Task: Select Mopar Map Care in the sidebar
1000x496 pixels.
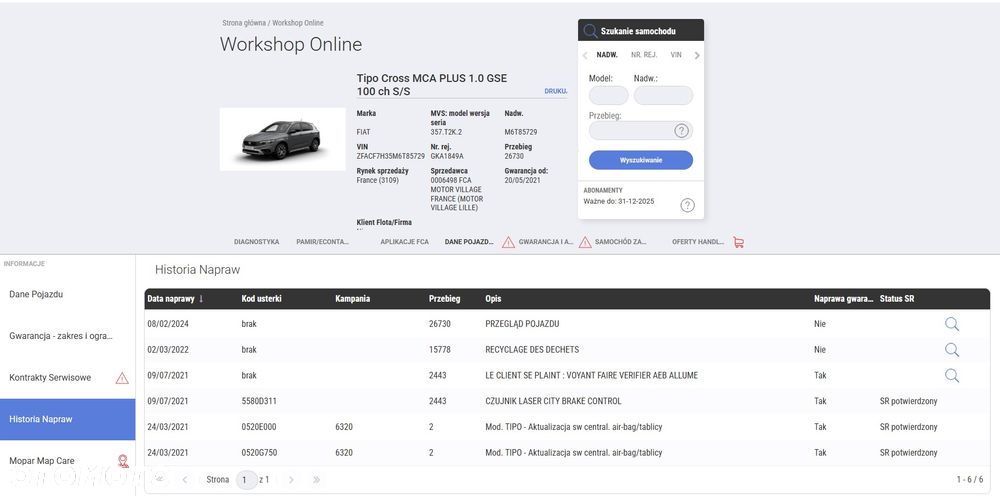Action: (68, 460)
